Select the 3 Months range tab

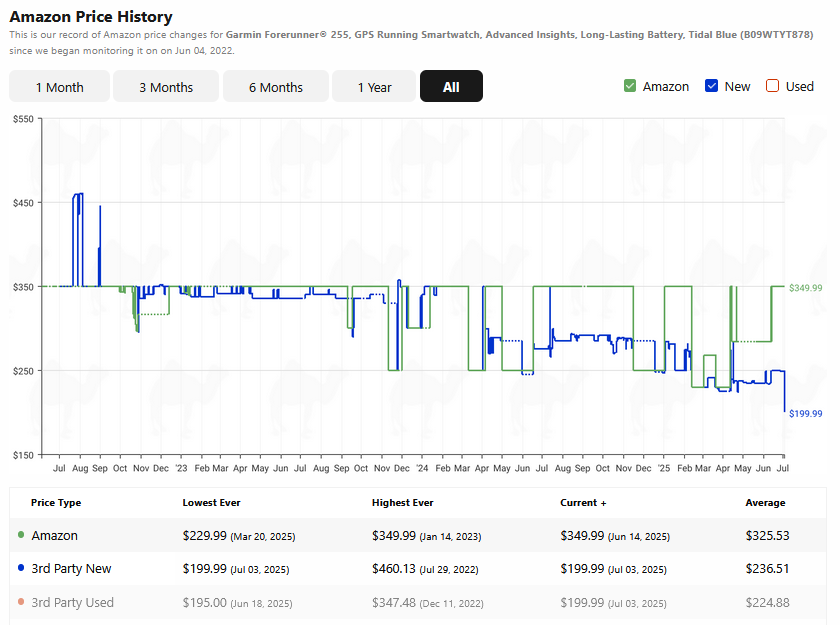pos(166,86)
